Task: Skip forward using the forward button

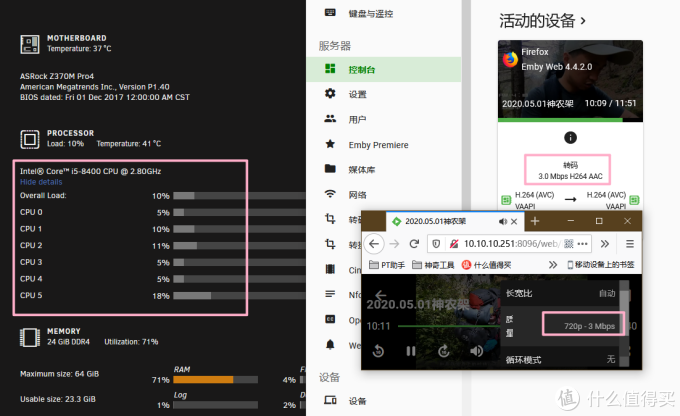Action: coord(444,350)
